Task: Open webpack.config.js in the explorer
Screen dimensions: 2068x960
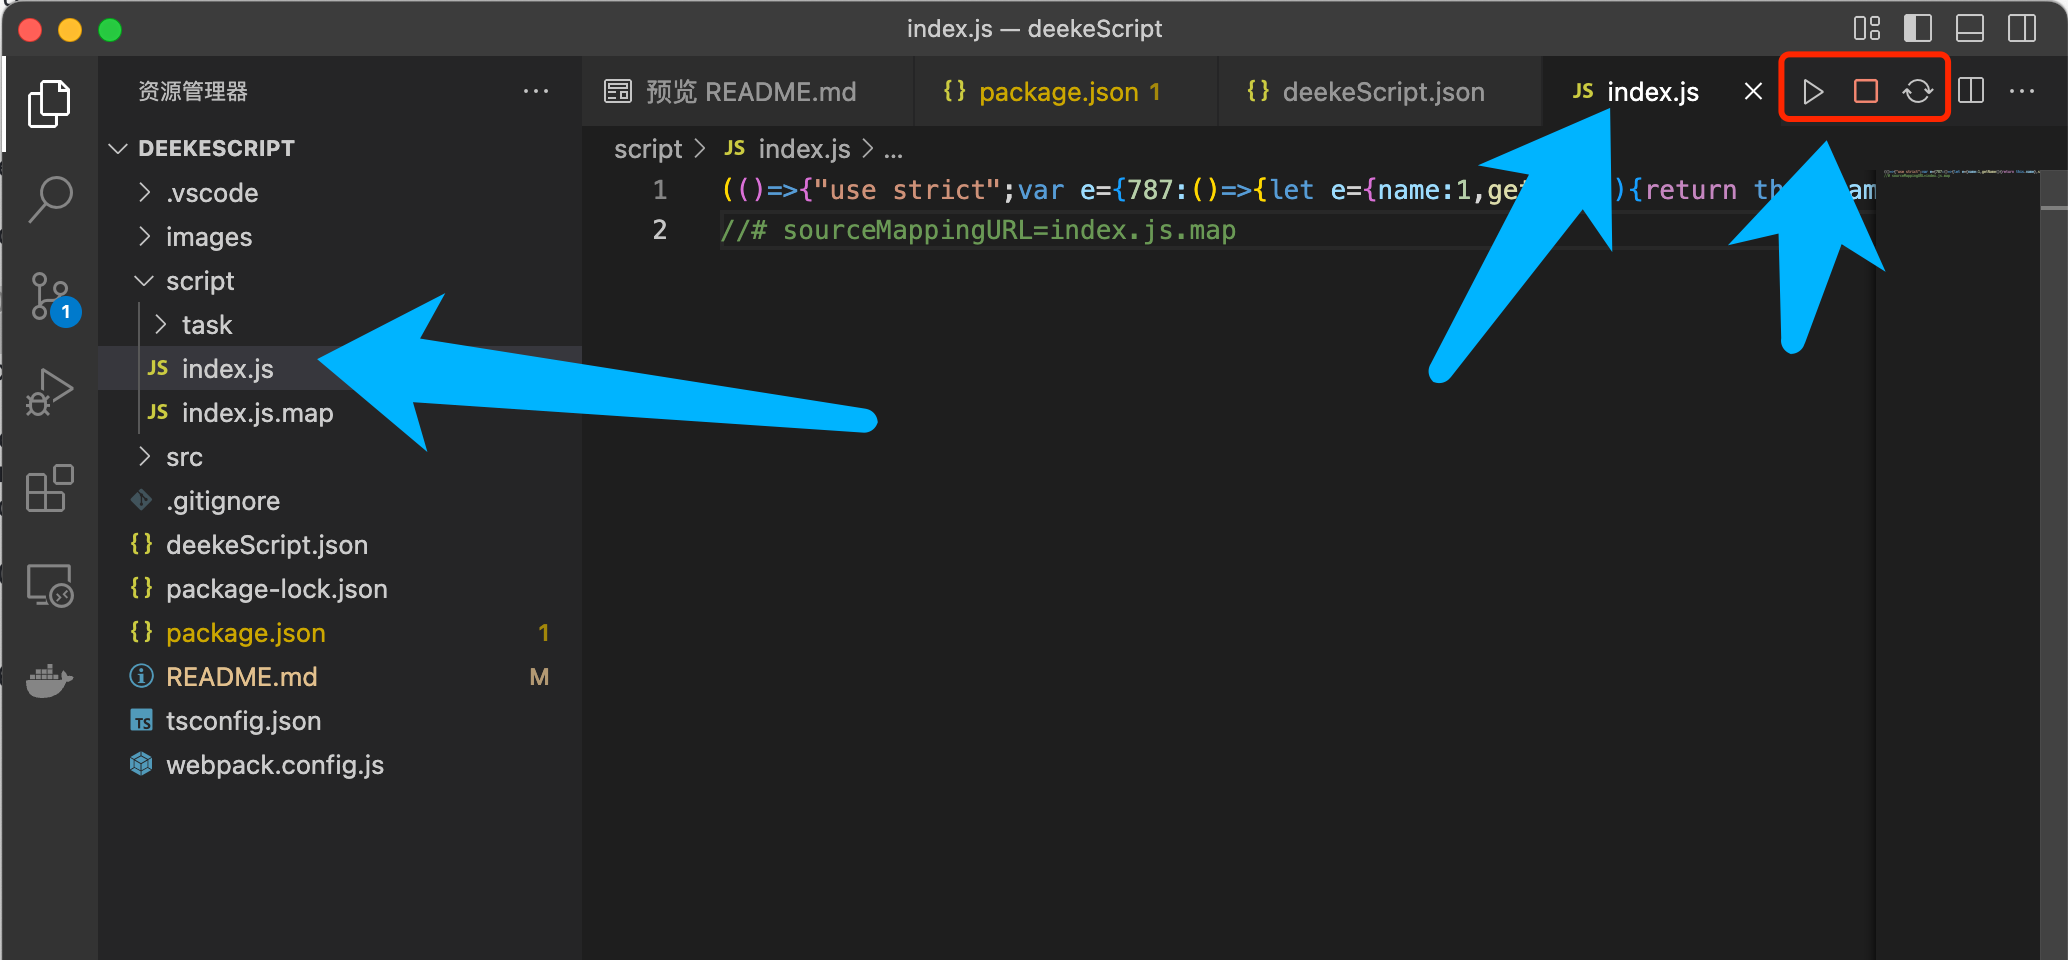Action: click(274, 765)
